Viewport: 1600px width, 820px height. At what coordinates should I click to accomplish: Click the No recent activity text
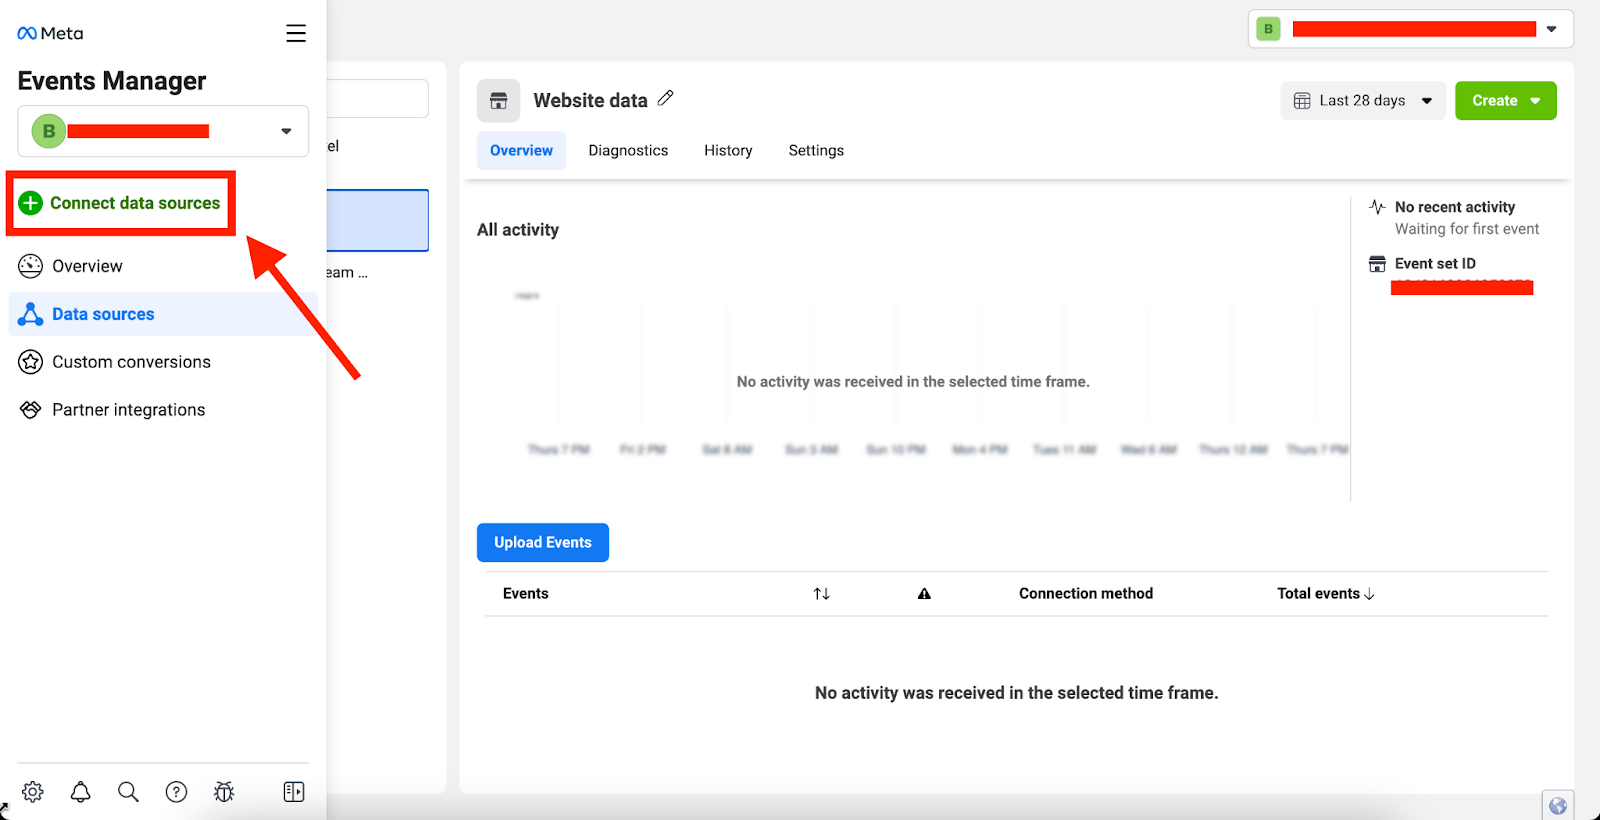pos(1455,207)
